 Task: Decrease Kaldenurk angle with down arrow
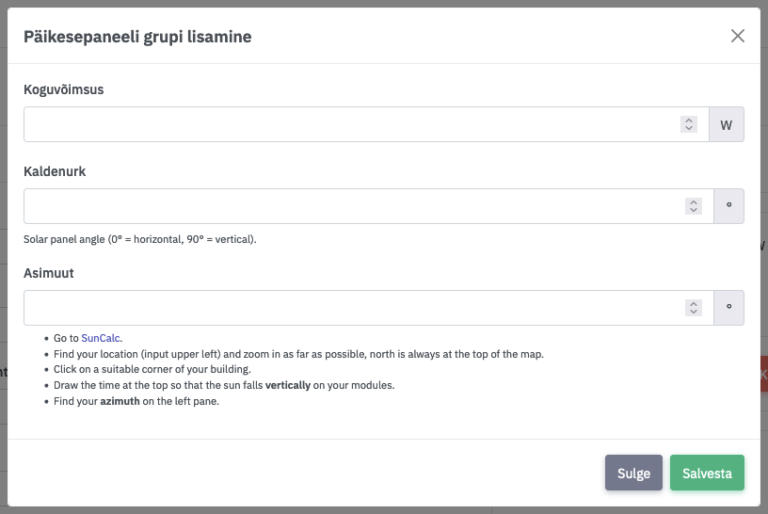tap(693, 210)
